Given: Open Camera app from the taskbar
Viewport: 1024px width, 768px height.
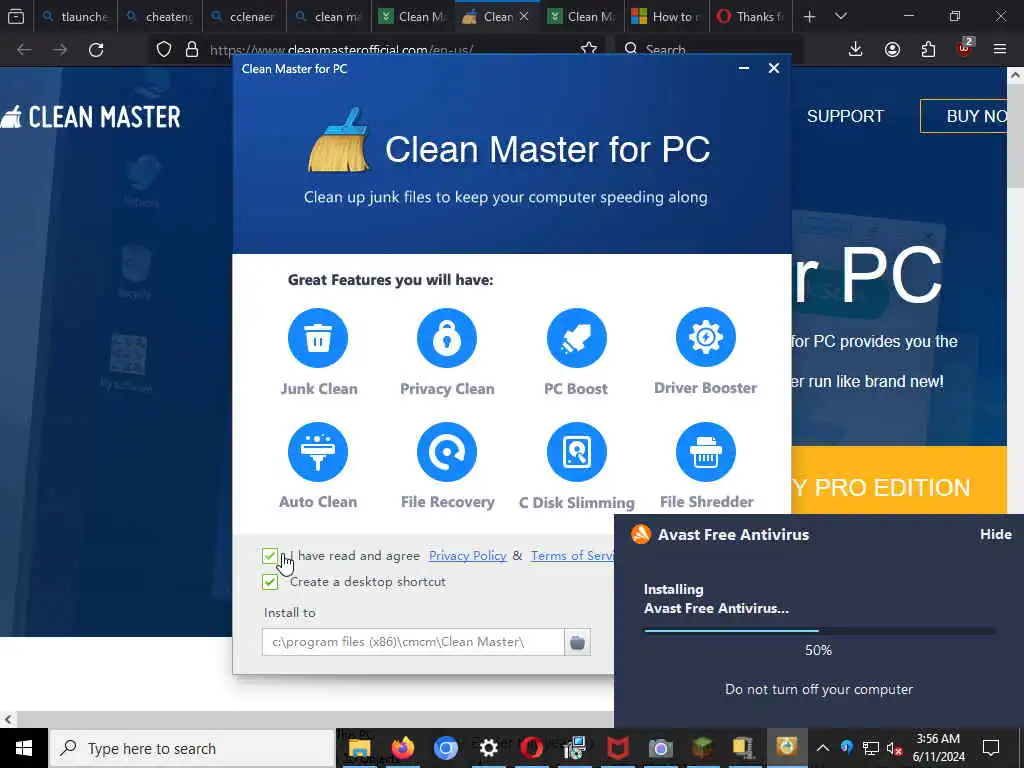Looking at the screenshot, I should pyautogui.click(x=660, y=748).
